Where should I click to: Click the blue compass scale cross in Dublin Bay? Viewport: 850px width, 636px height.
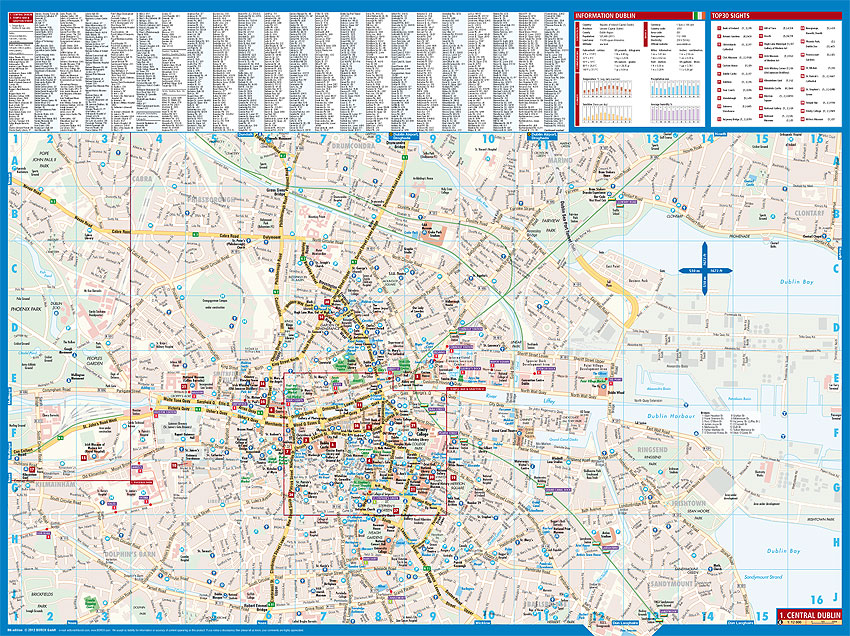point(705,270)
